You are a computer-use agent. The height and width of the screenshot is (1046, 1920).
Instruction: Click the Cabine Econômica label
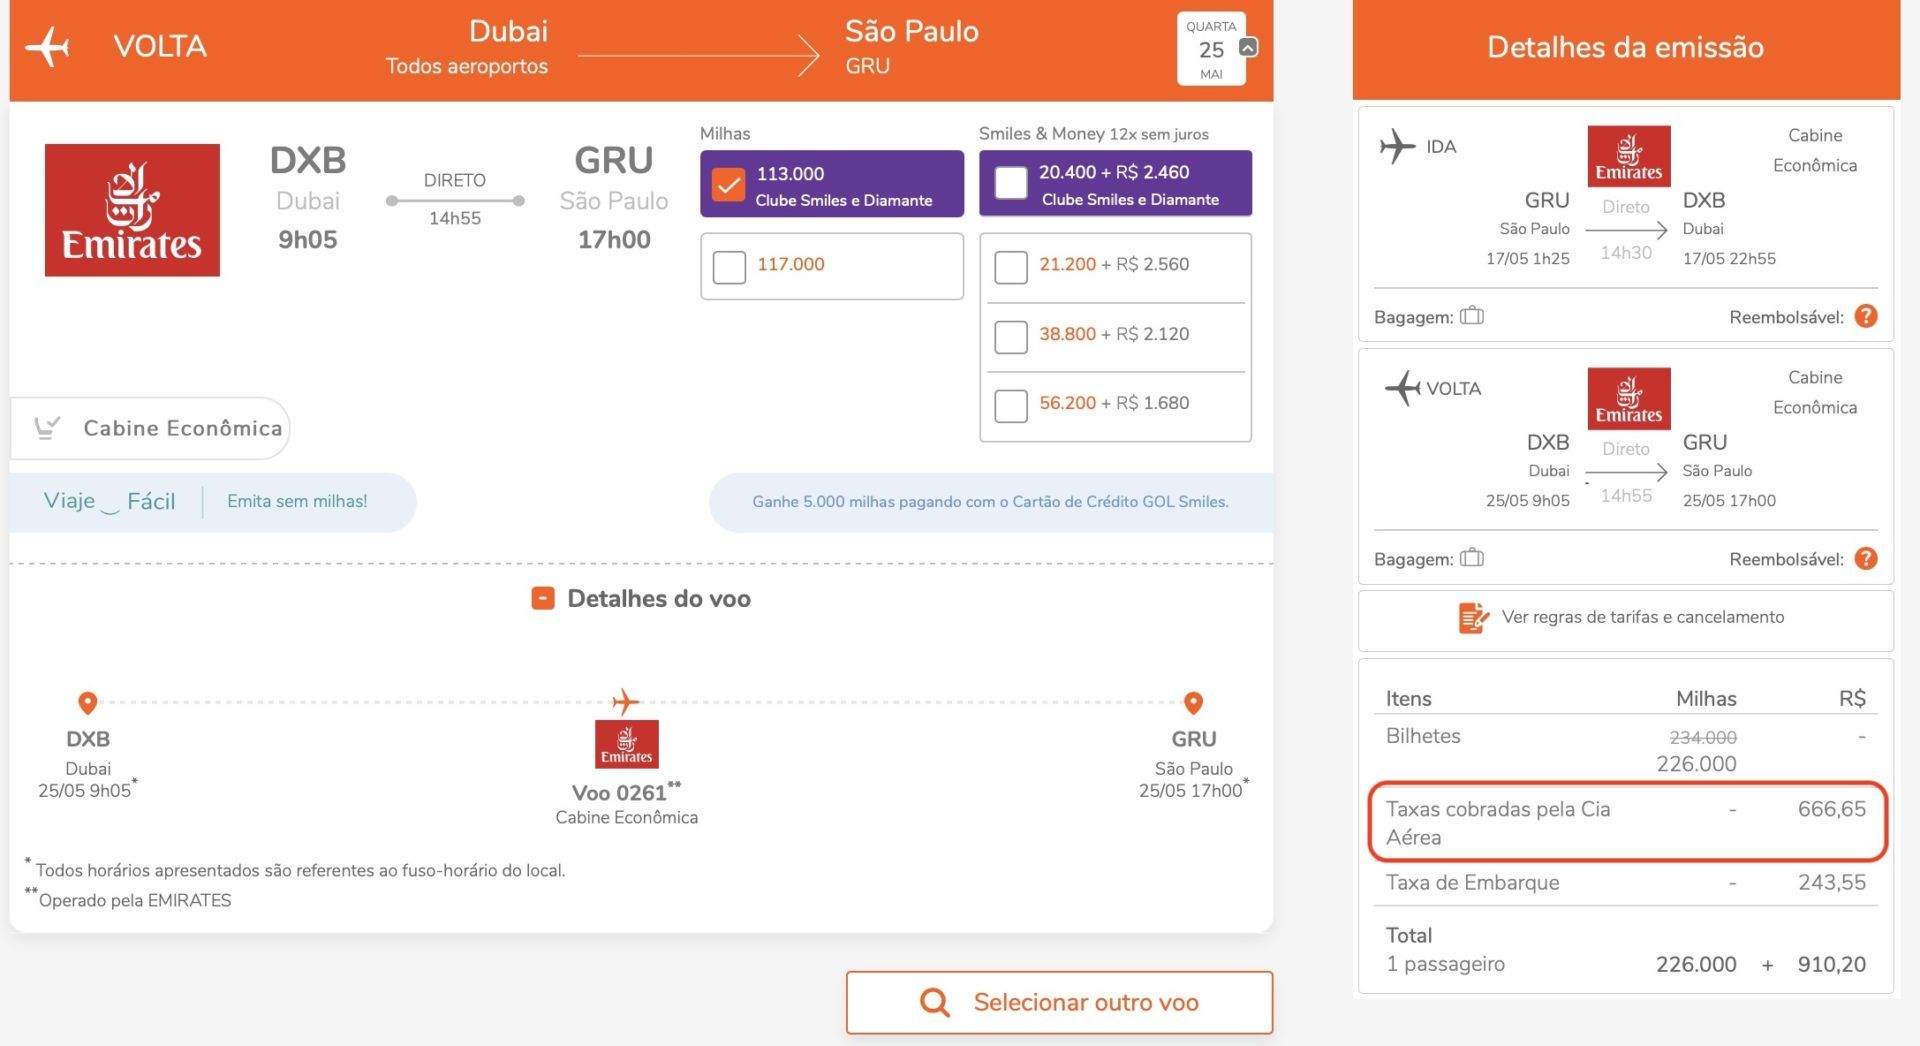(183, 428)
